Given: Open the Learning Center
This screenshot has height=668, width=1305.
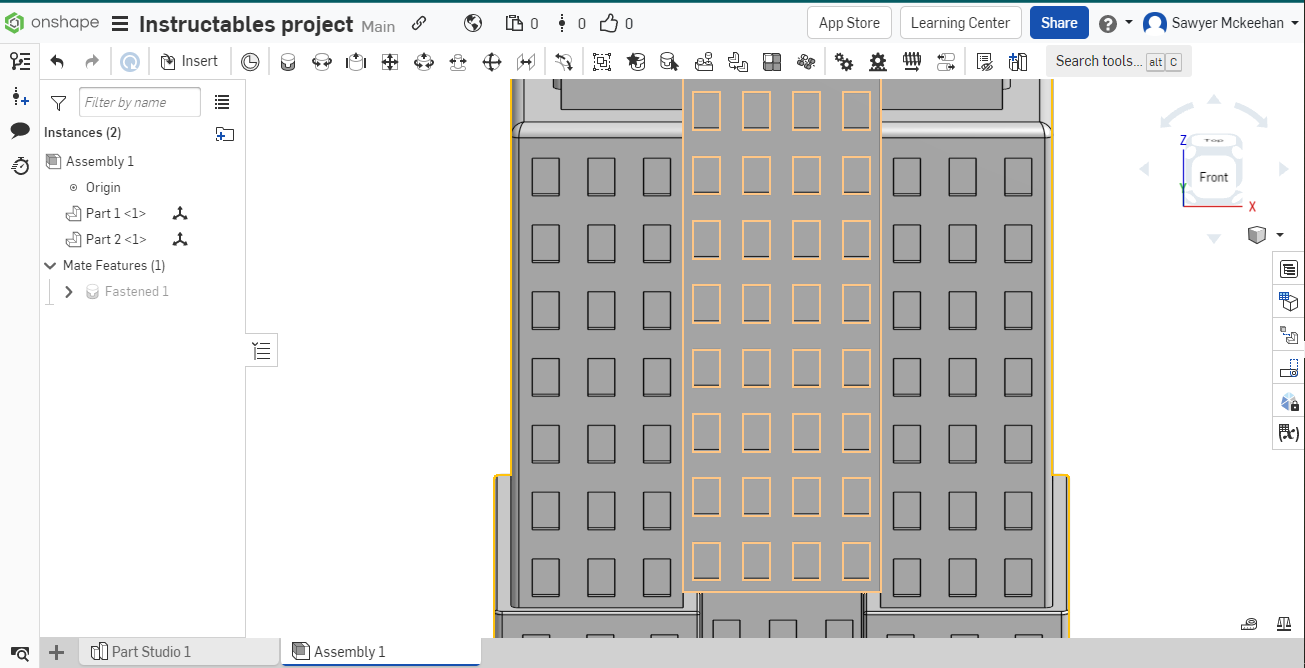Looking at the screenshot, I should point(959,23).
